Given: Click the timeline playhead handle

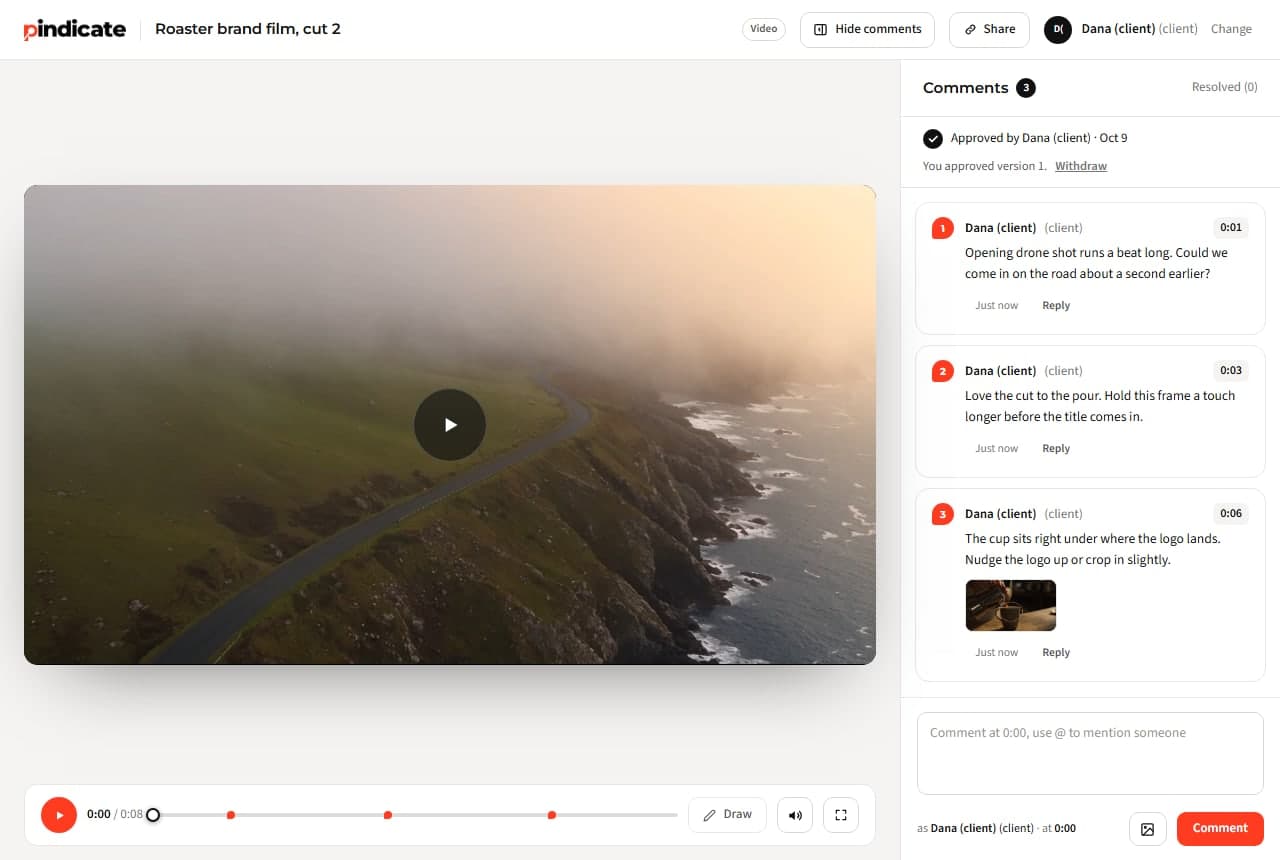Looking at the screenshot, I should (x=153, y=815).
